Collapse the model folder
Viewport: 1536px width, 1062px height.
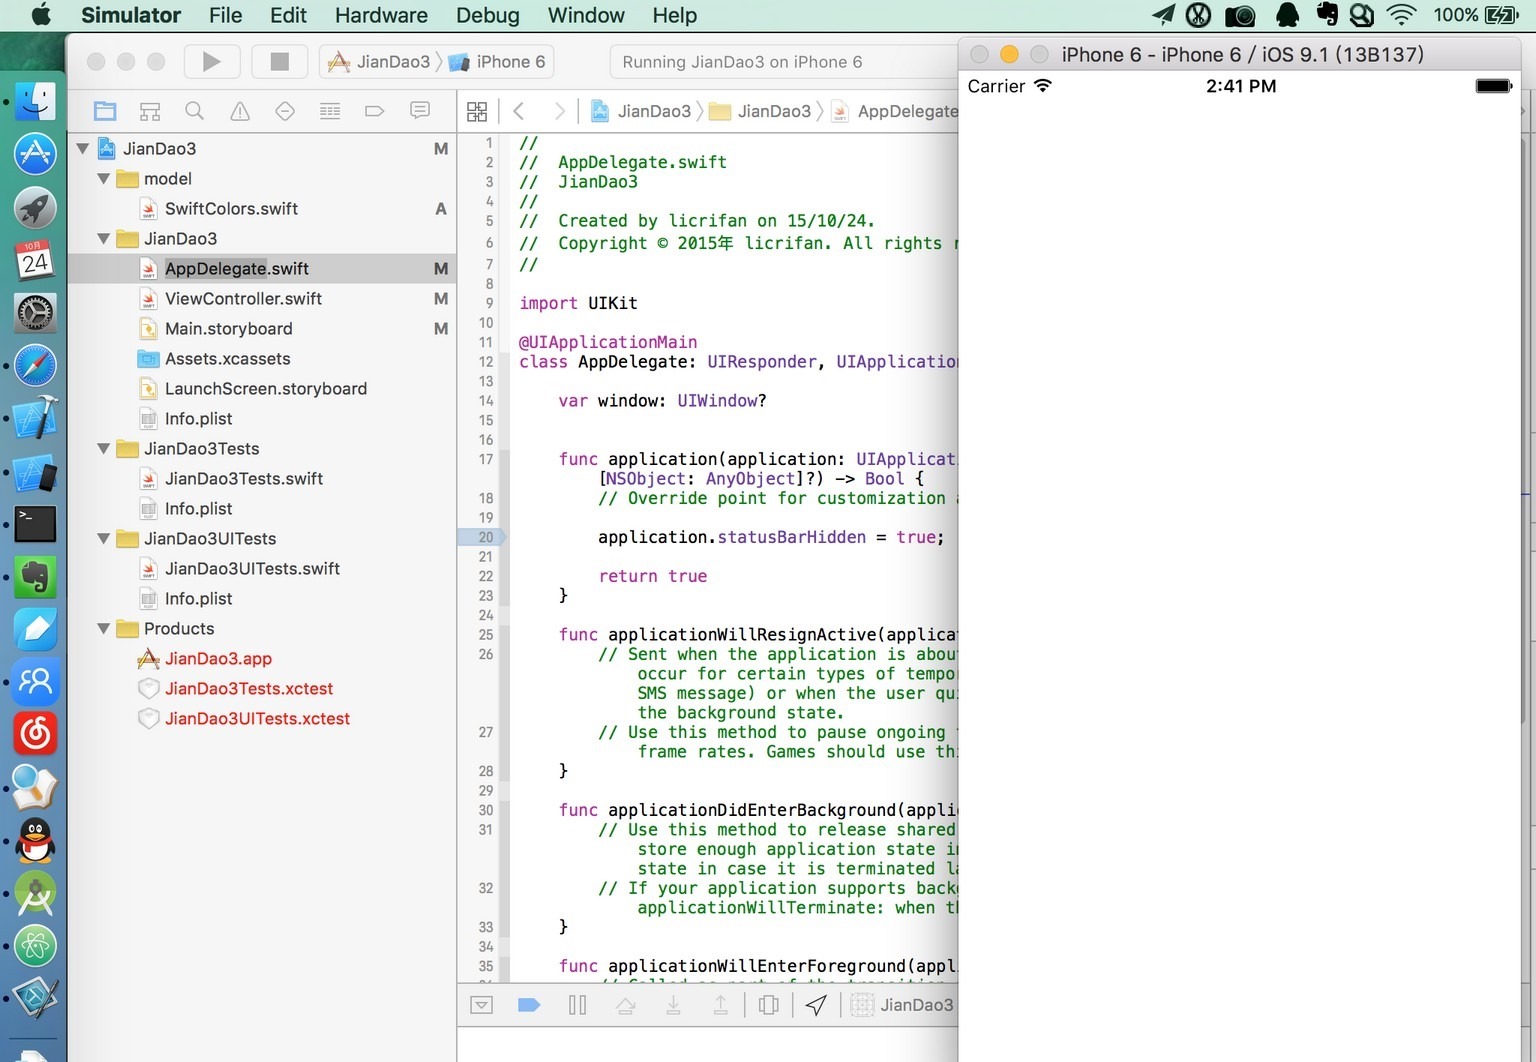(x=104, y=179)
